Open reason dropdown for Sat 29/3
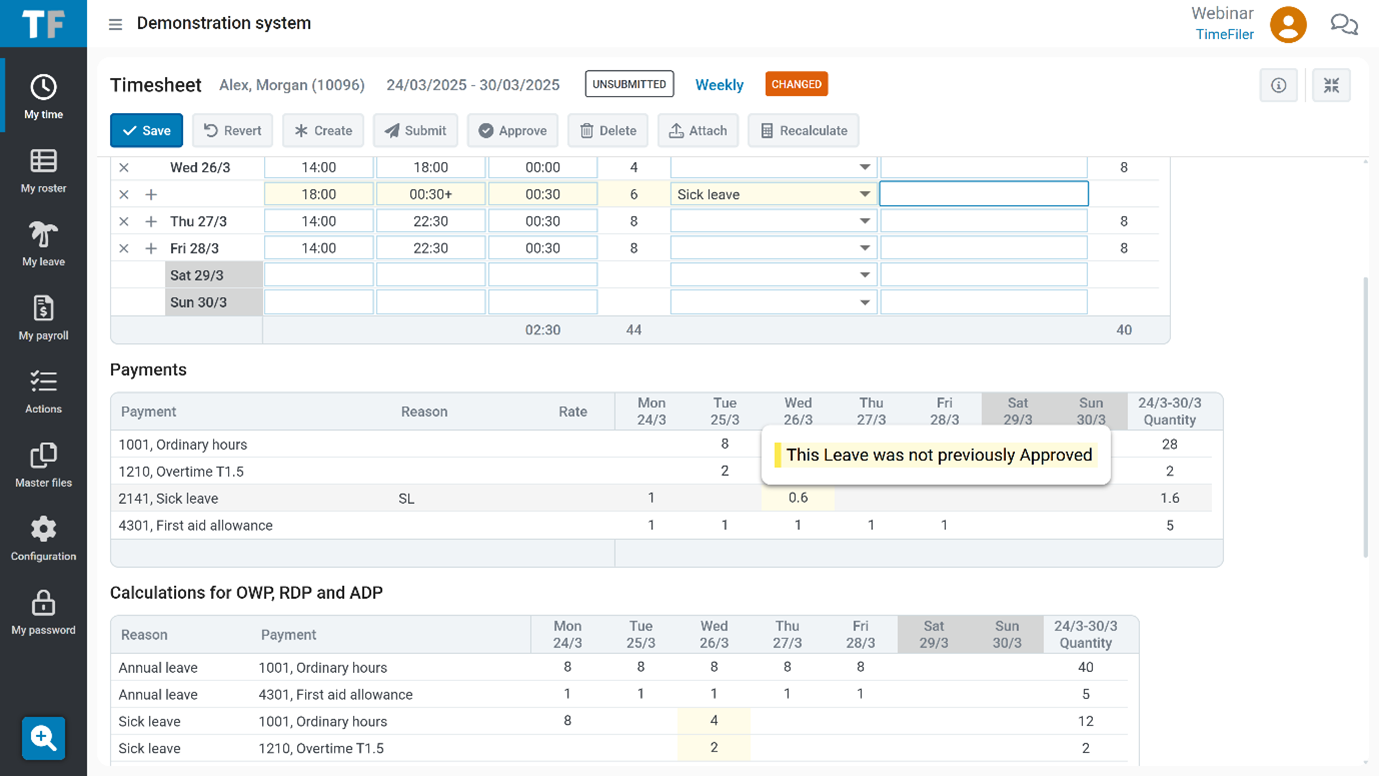Viewport: 1379px width, 776px height. click(x=864, y=276)
